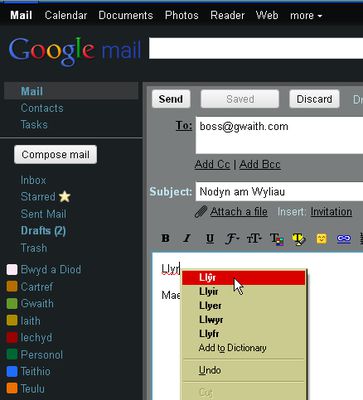Discard the current draft message
This screenshot has height=400, width=363.
tap(314, 99)
